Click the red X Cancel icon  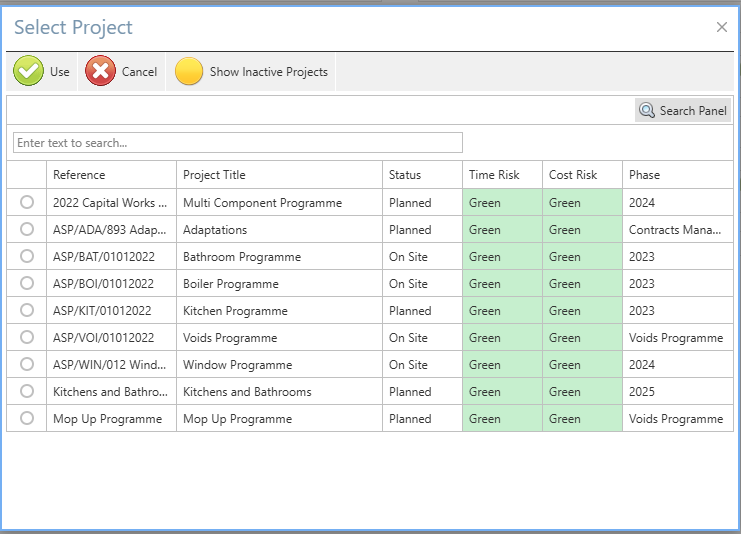[101, 72]
